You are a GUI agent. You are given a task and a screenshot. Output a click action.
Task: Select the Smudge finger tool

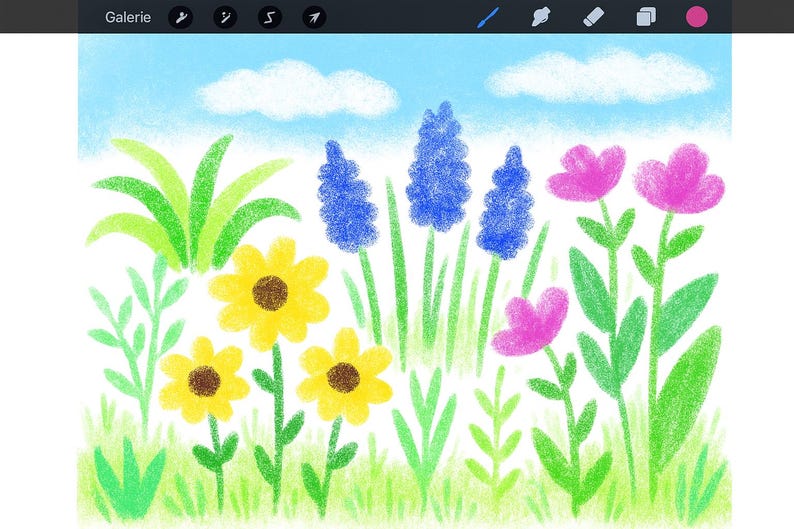[x=541, y=17]
